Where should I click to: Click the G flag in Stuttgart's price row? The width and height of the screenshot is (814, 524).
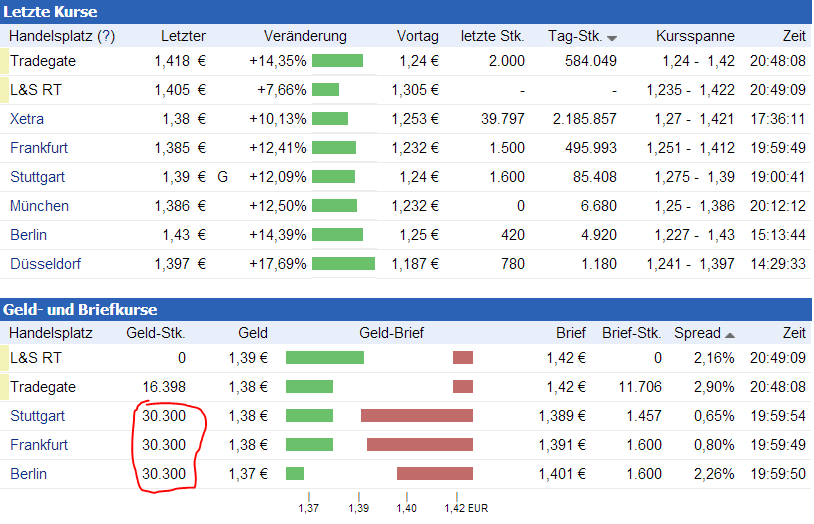tap(223, 177)
